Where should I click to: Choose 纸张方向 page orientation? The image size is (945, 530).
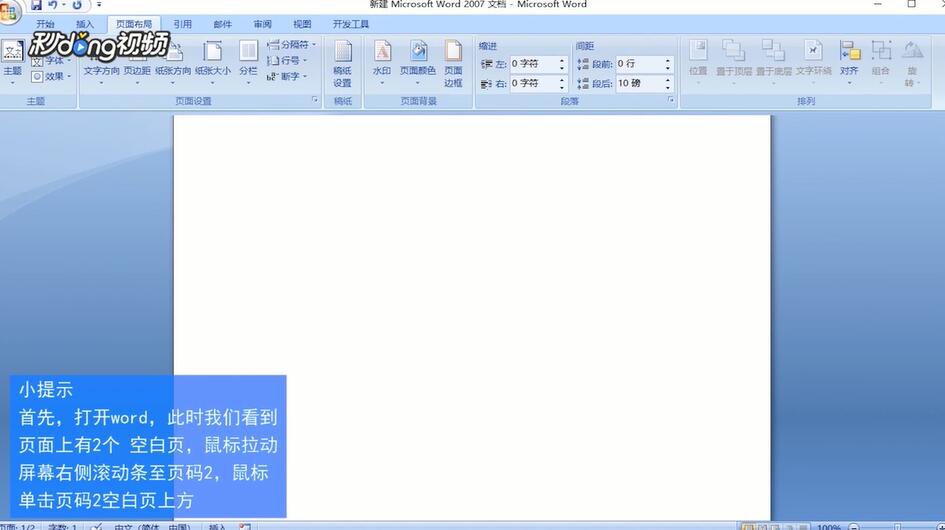tap(173, 64)
